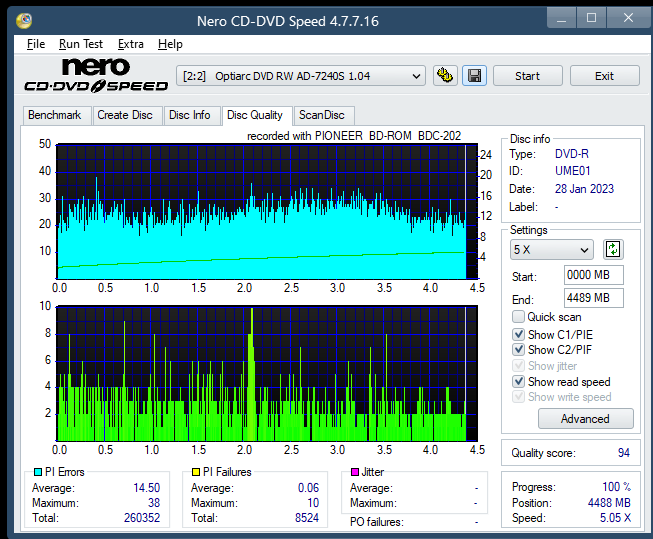
Task: Toggle the Show write speed checkbox
Action: (518, 397)
